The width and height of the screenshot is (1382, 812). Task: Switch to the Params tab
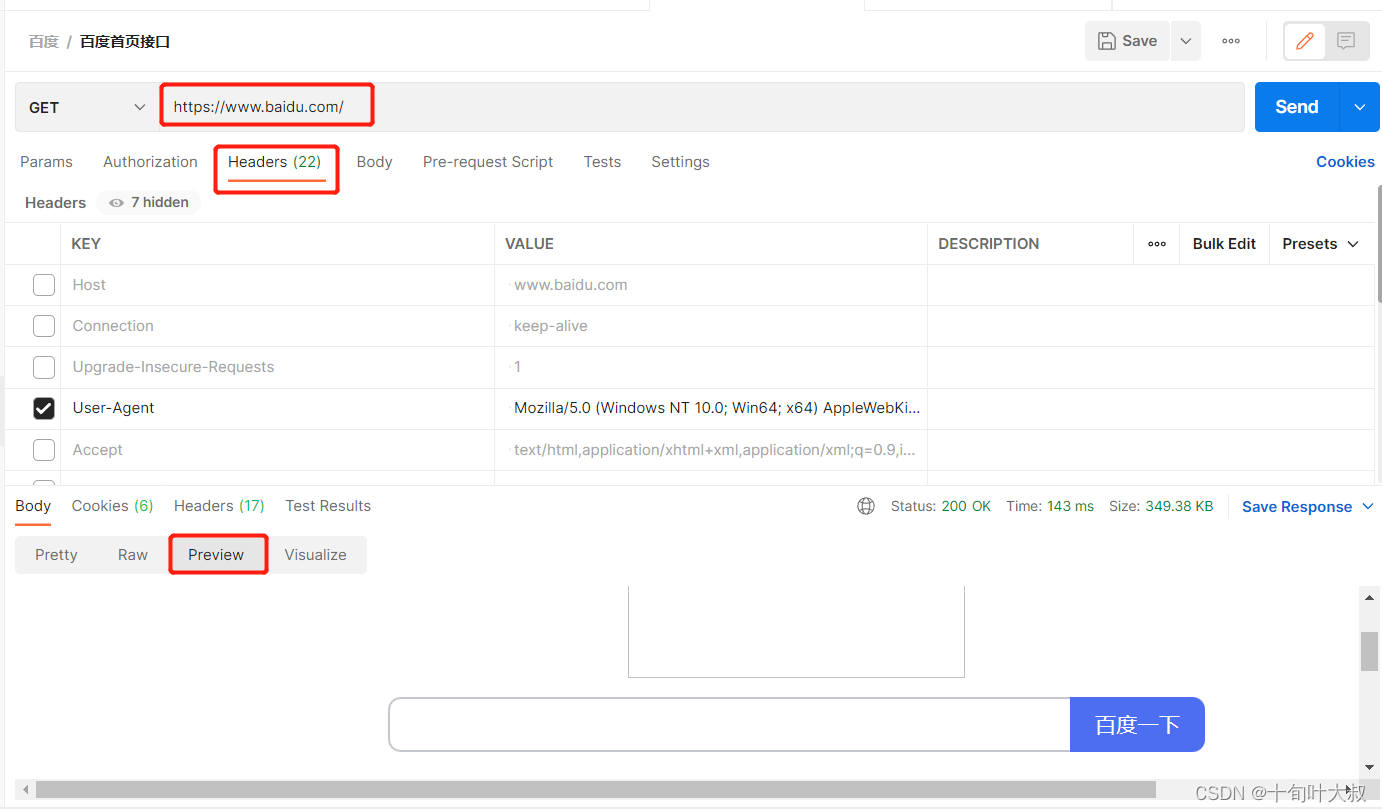[46, 162]
